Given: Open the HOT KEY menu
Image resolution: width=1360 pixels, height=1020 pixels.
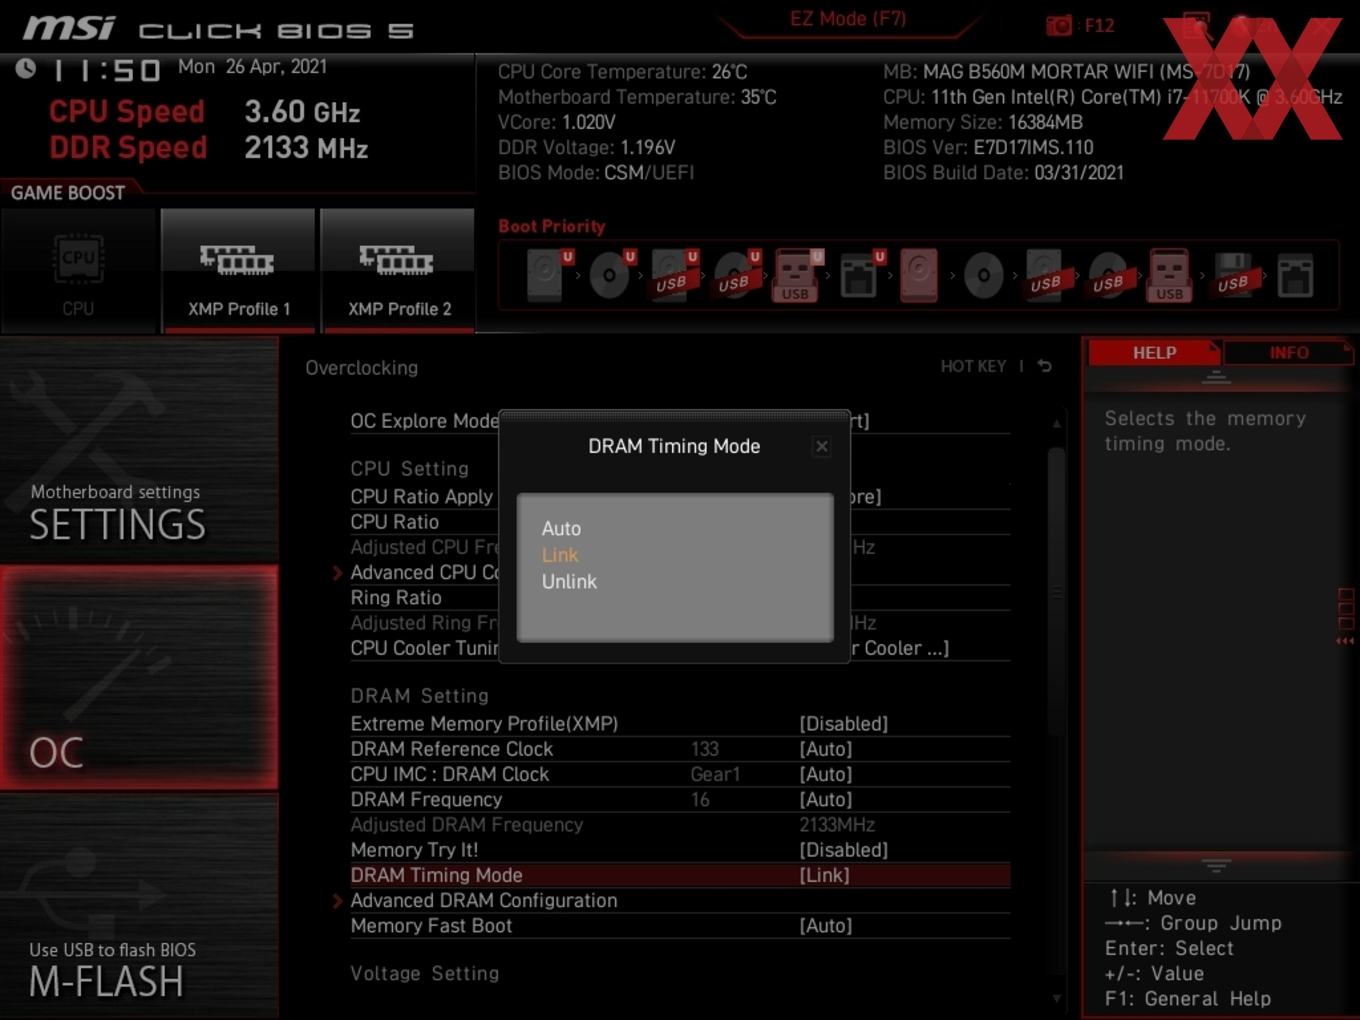Looking at the screenshot, I should 973,366.
